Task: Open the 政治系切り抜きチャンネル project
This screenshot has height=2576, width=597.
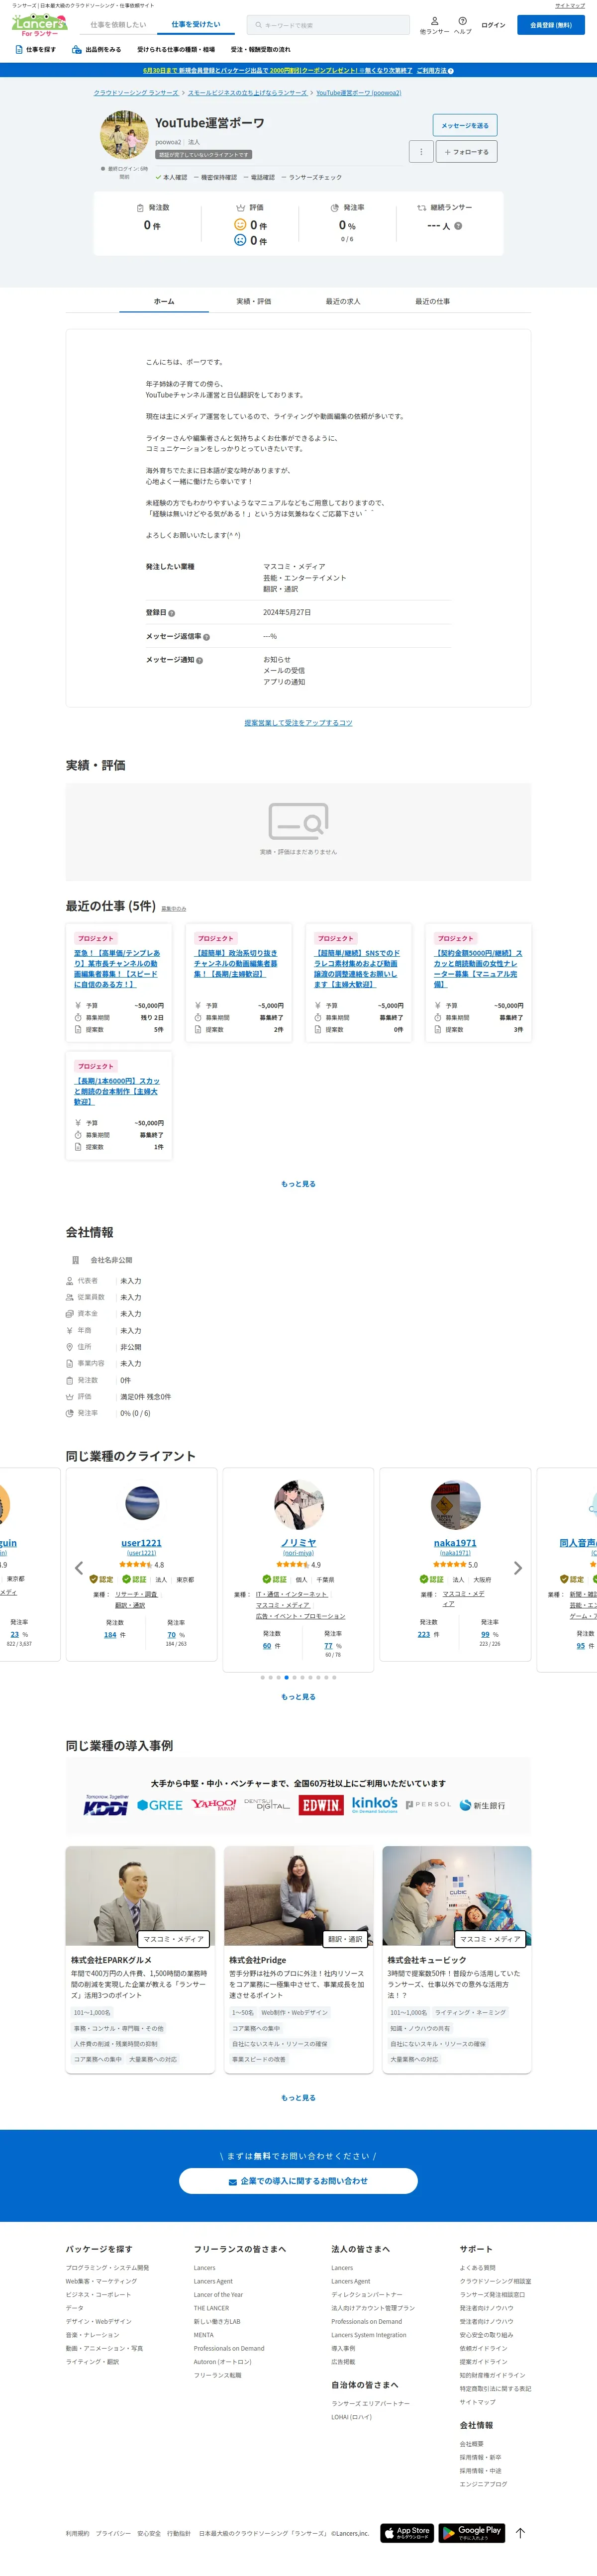Action: coord(236,964)
